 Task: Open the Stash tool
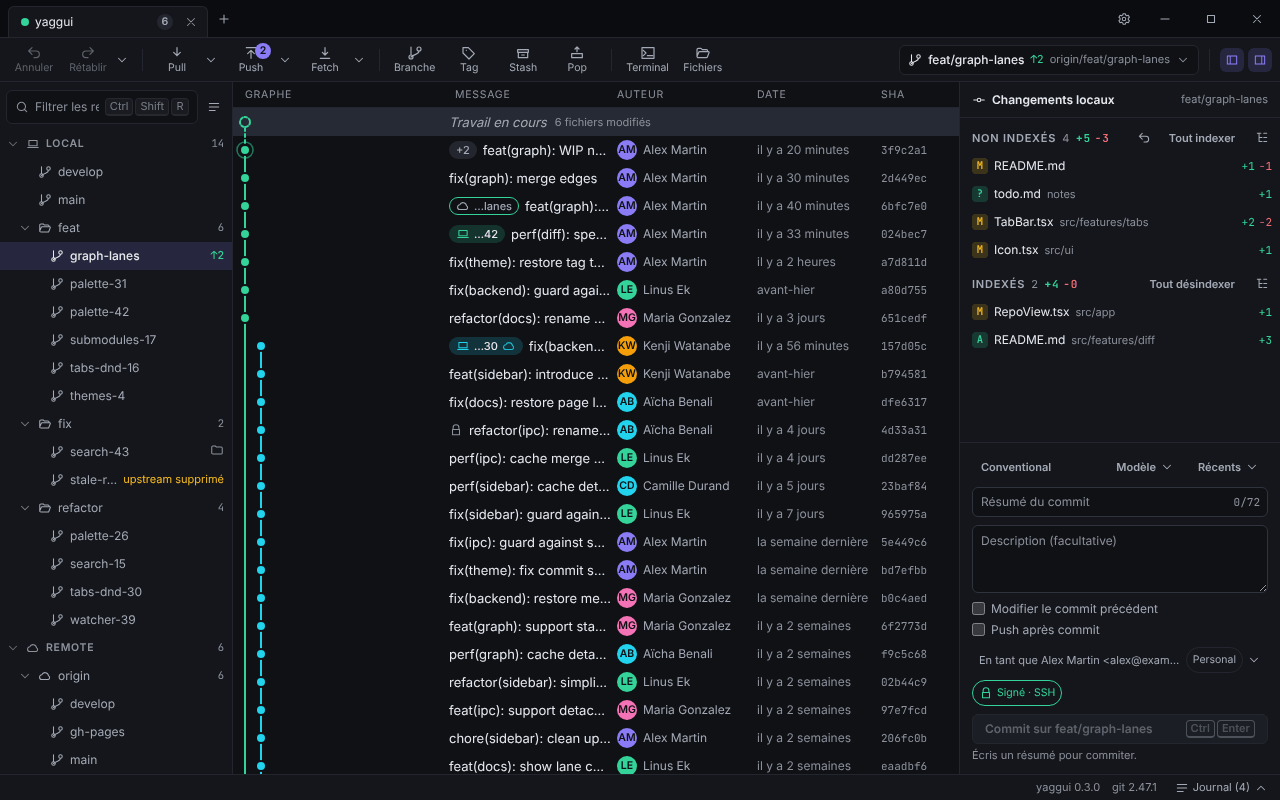pyautogui.click(x=523, y=59)
